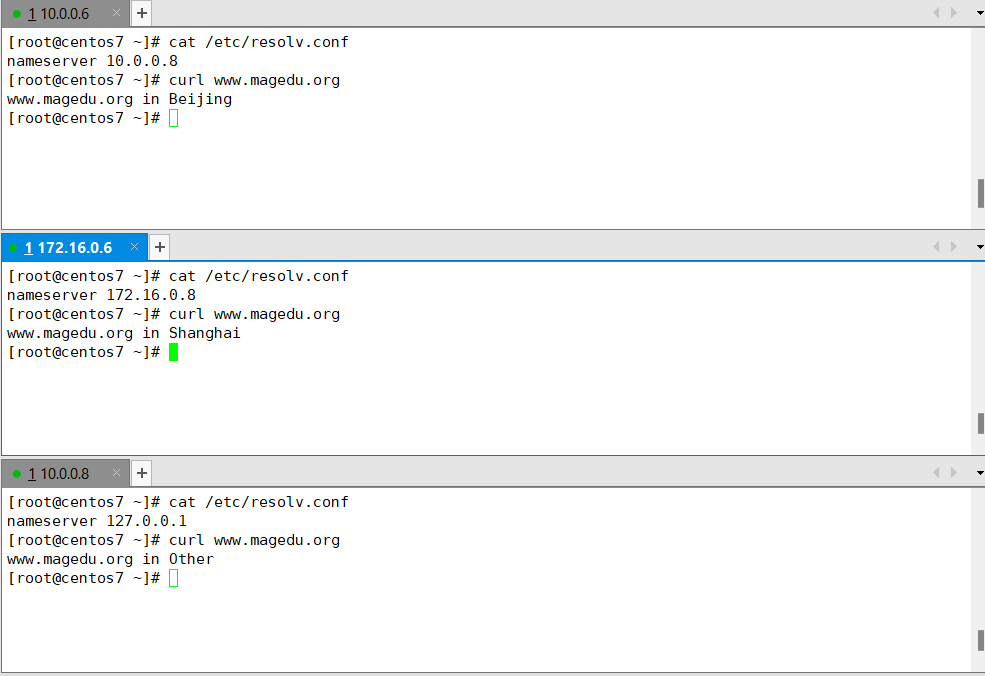Click green connection status dot on 10.0.0.6 tab
This screenshot has width=985, height=676.
17,14
